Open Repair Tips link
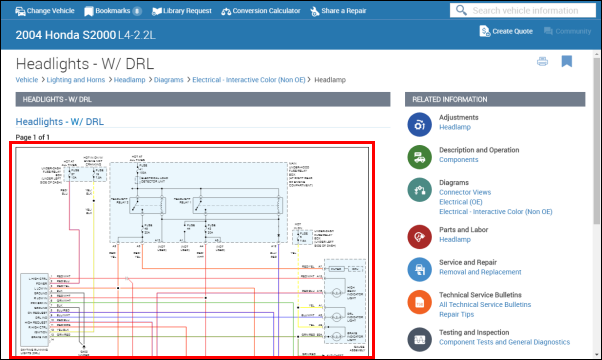 click(456, 314)
